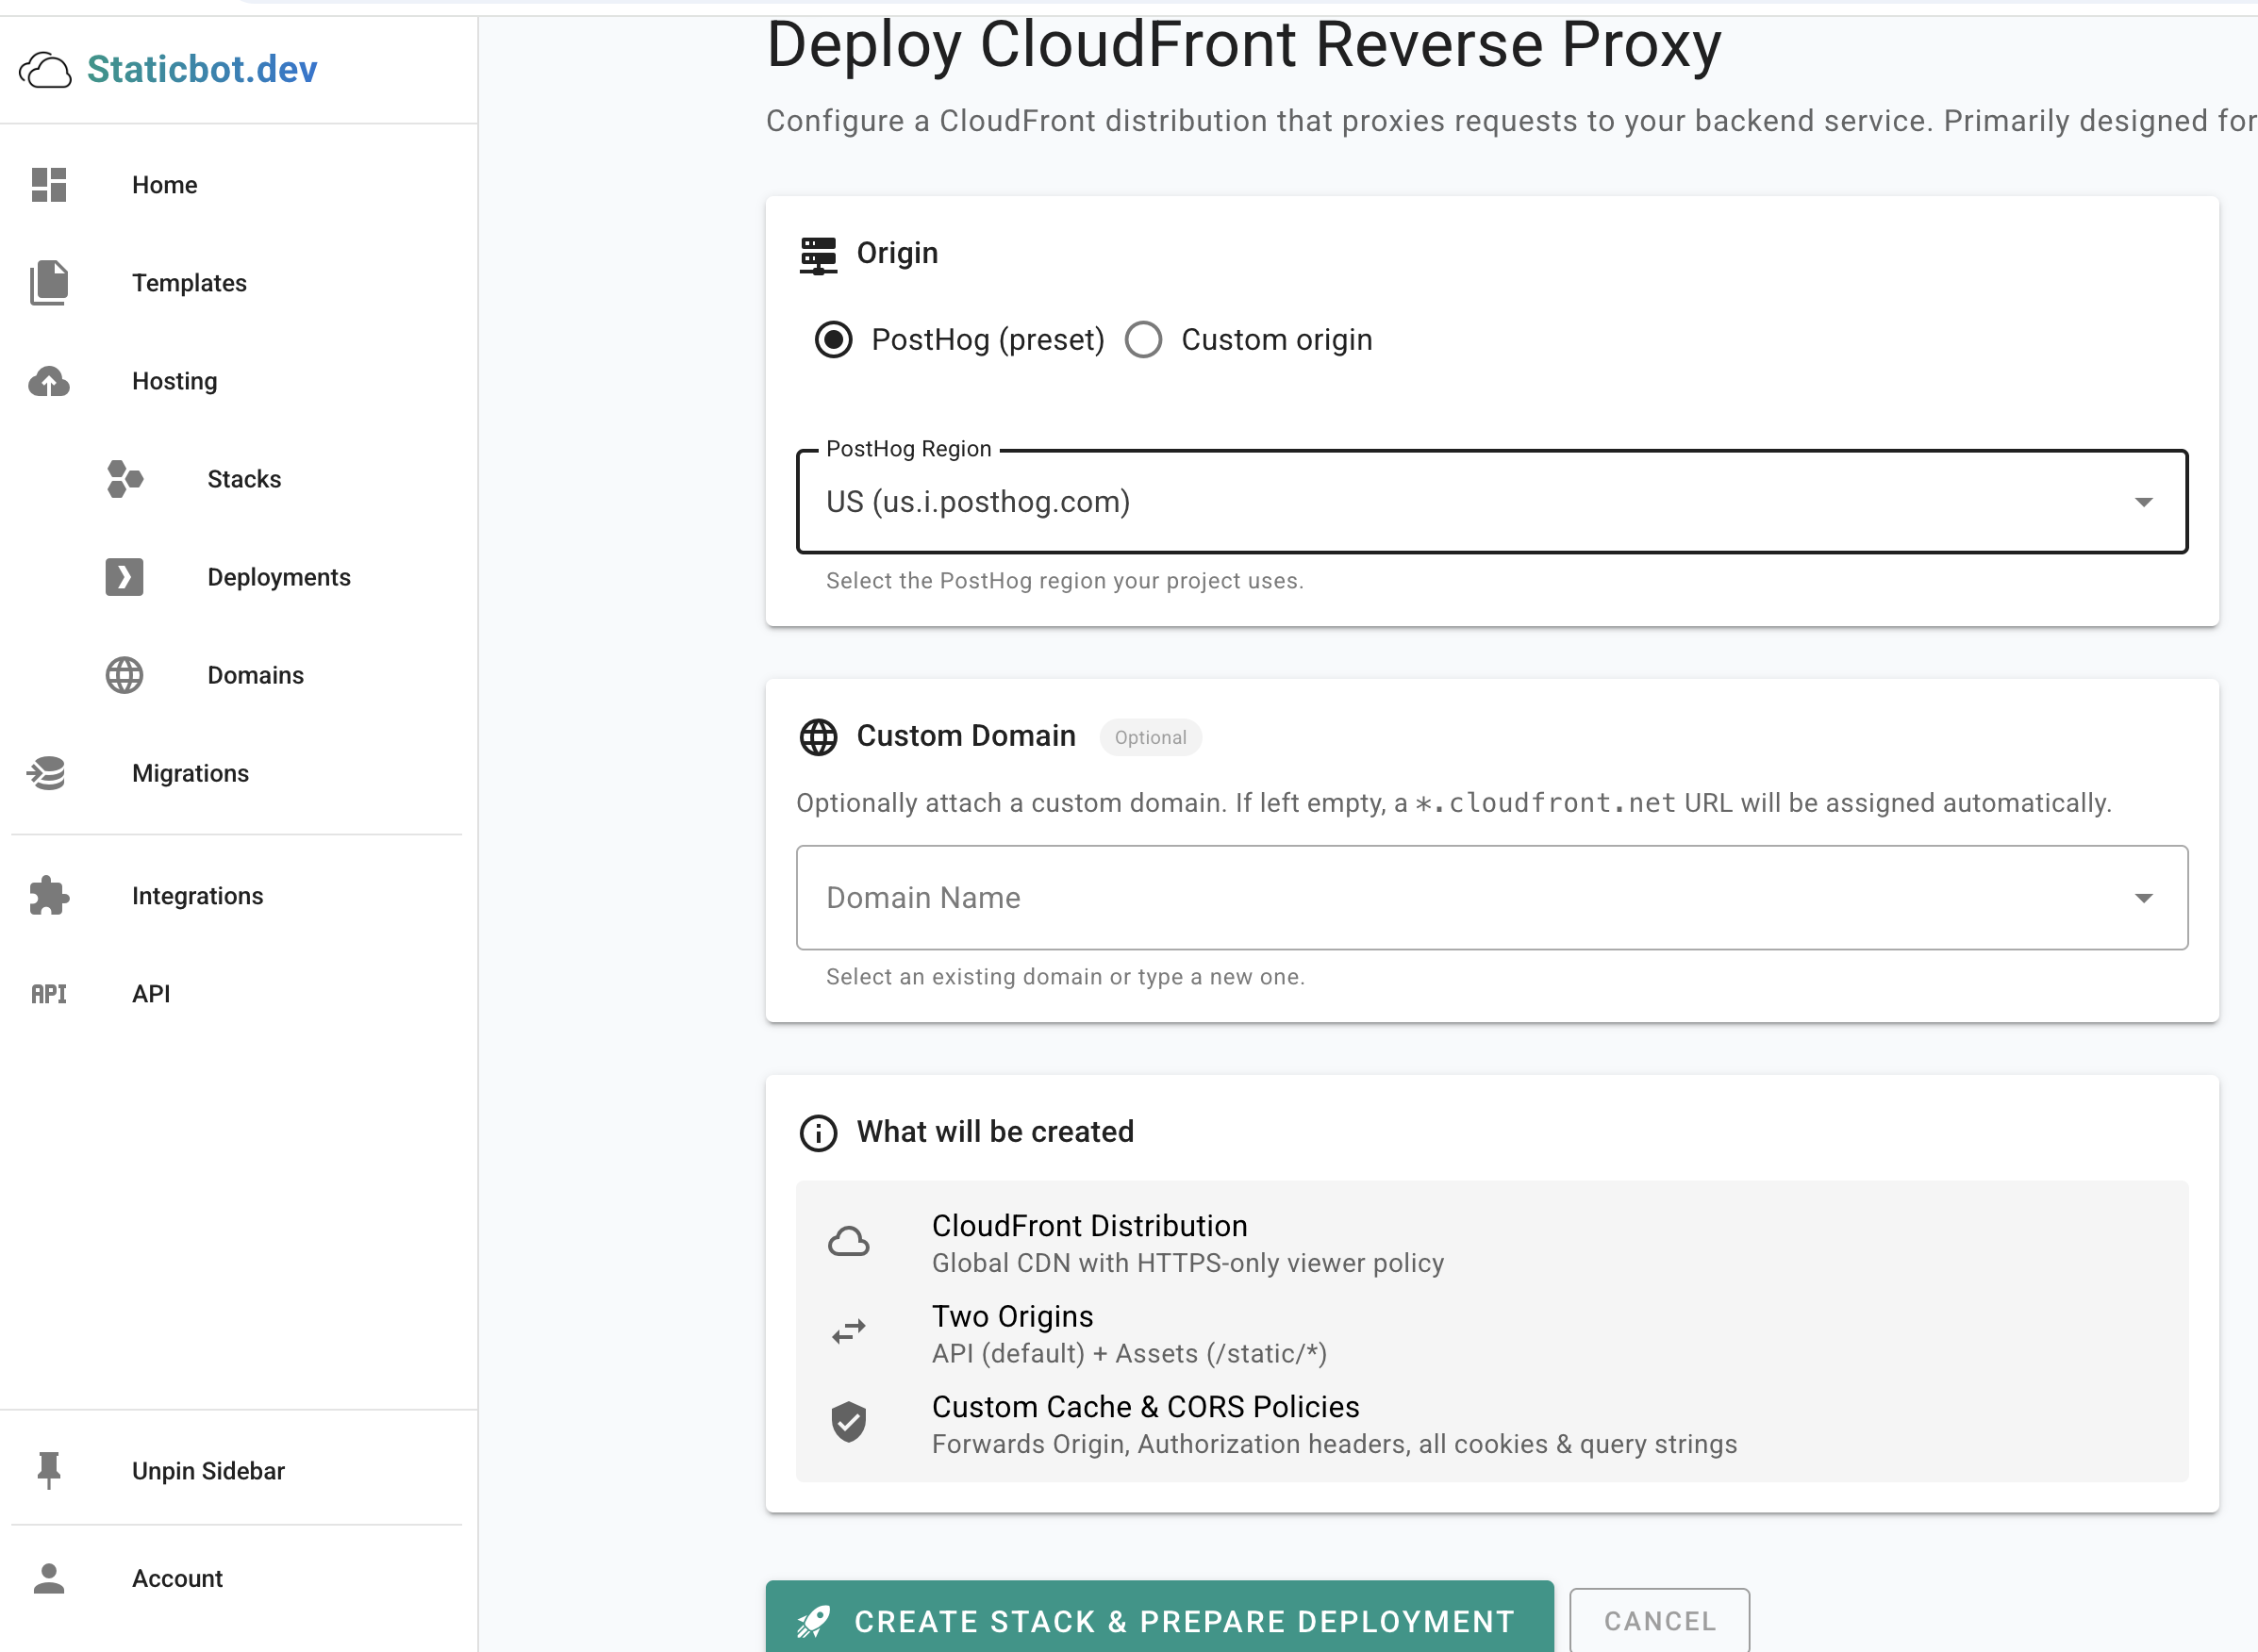Click the shield check icon for CORS Policies

[848, 1422]
